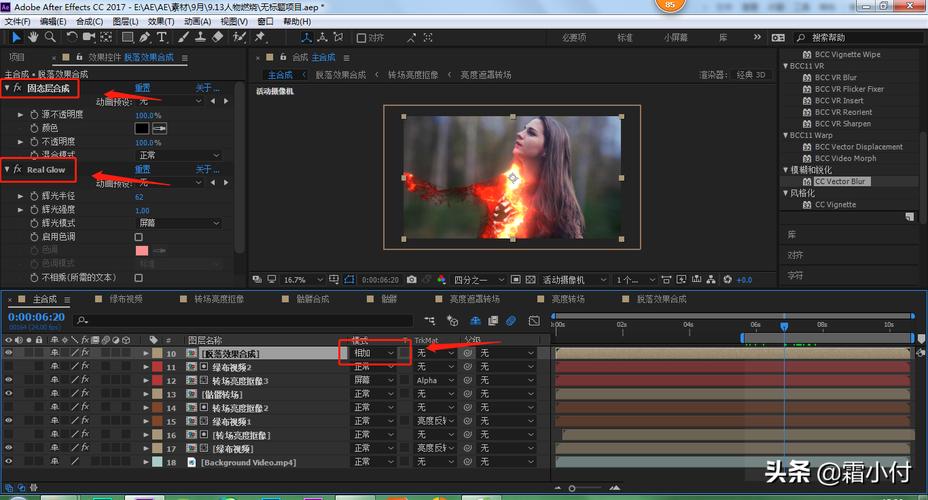Open the 16.7% magnification dropdown
This screenshot has height=500, width=928.
[303, 280]
